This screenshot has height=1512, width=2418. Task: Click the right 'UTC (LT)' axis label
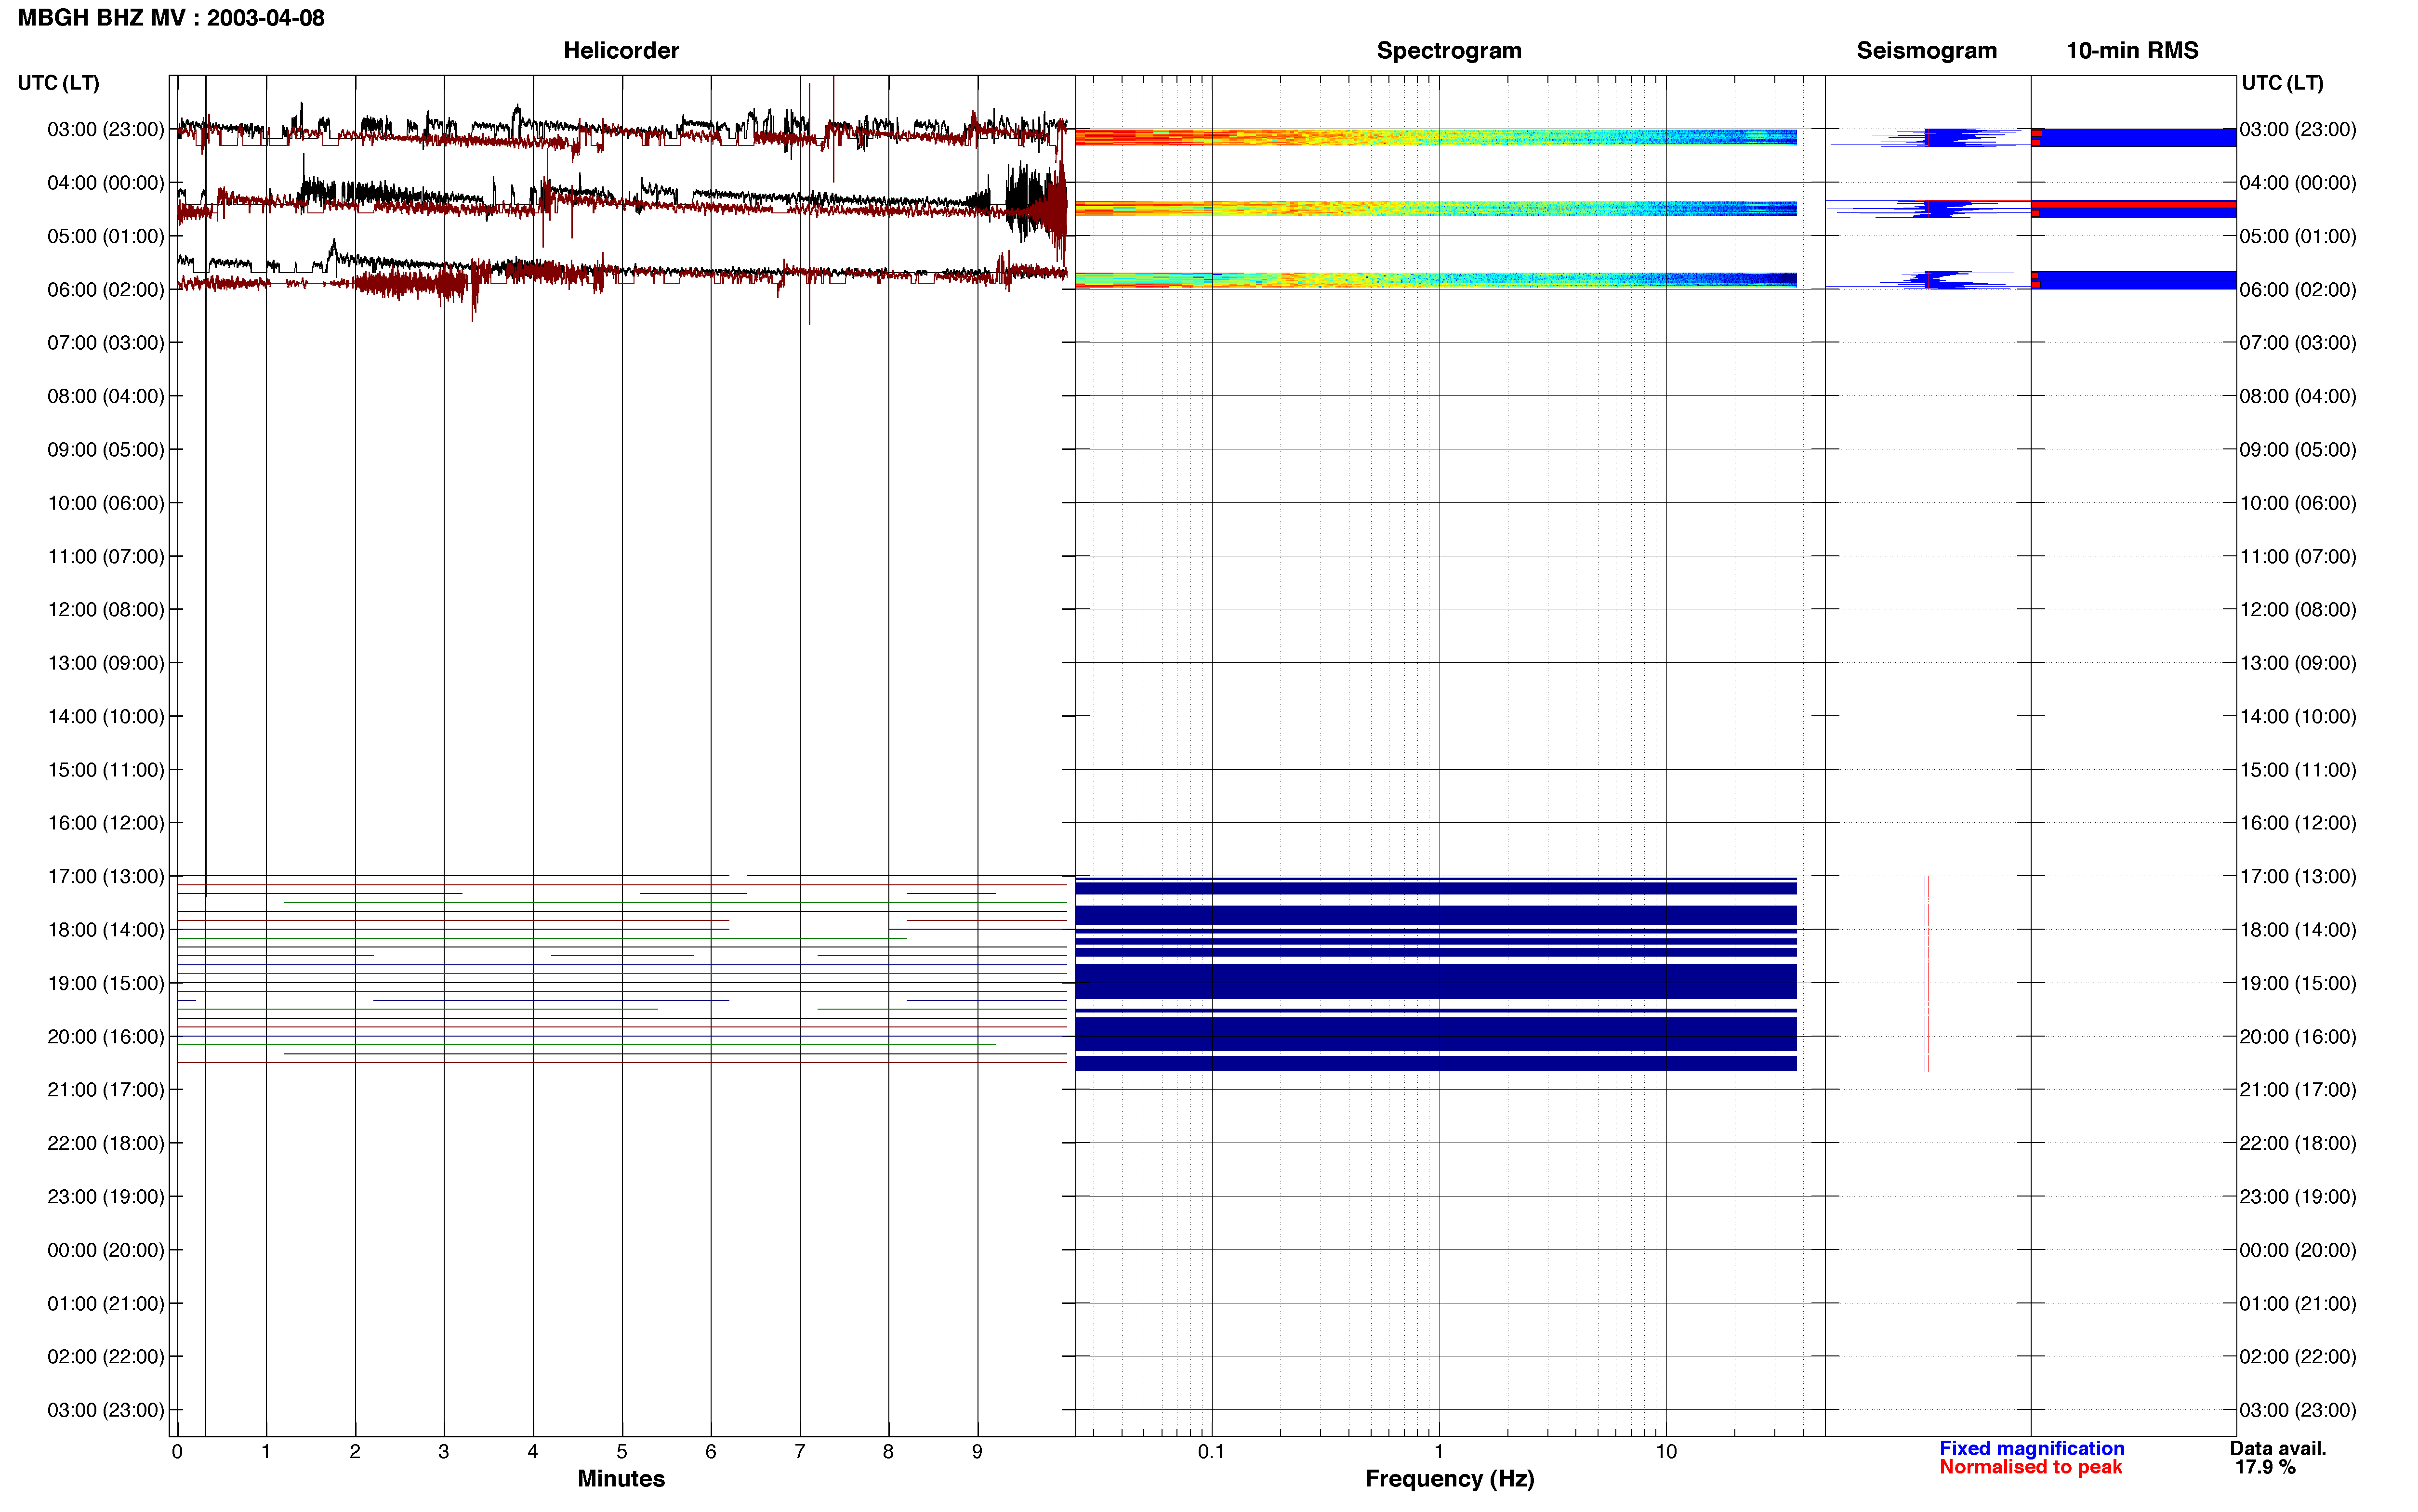coord(2282,83)
